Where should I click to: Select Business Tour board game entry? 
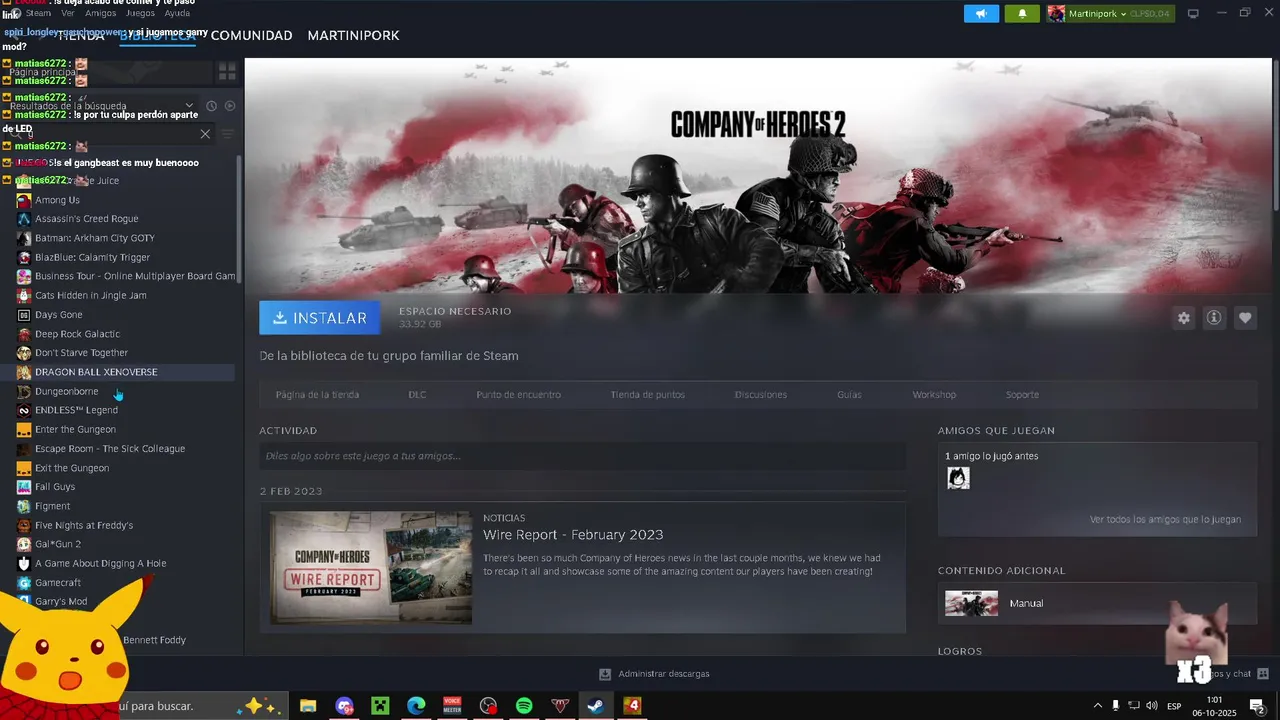pyautogui.click(x=134, y=276)
